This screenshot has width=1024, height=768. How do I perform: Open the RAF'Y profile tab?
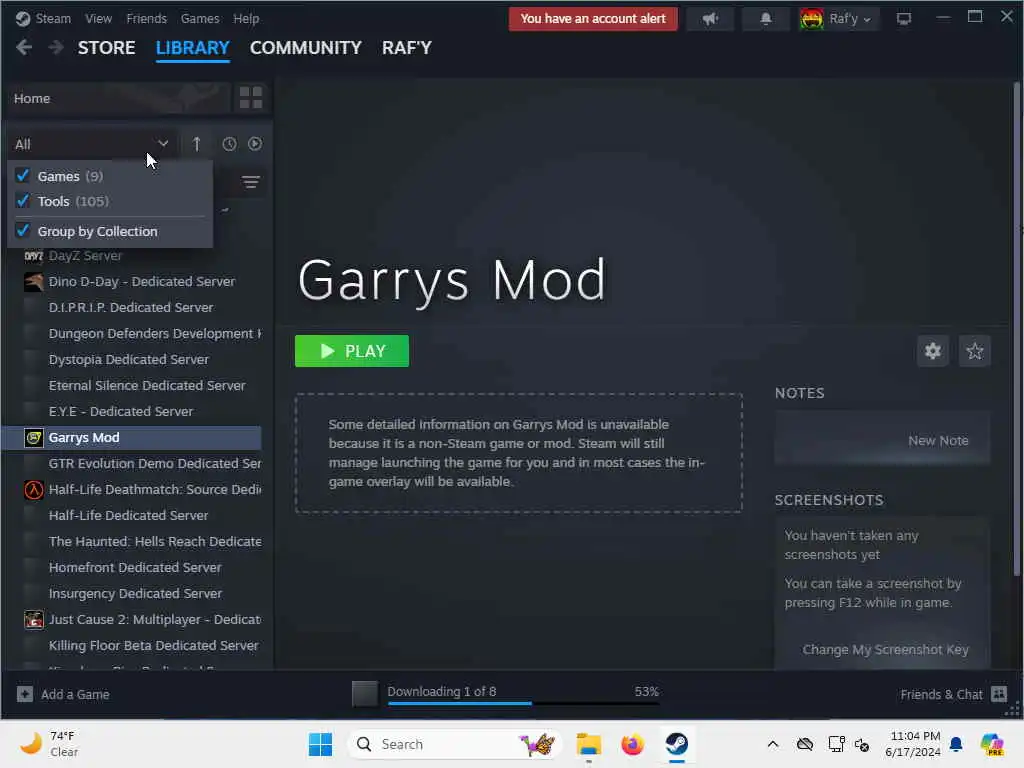pyautogui.click(x=407, y=48)
